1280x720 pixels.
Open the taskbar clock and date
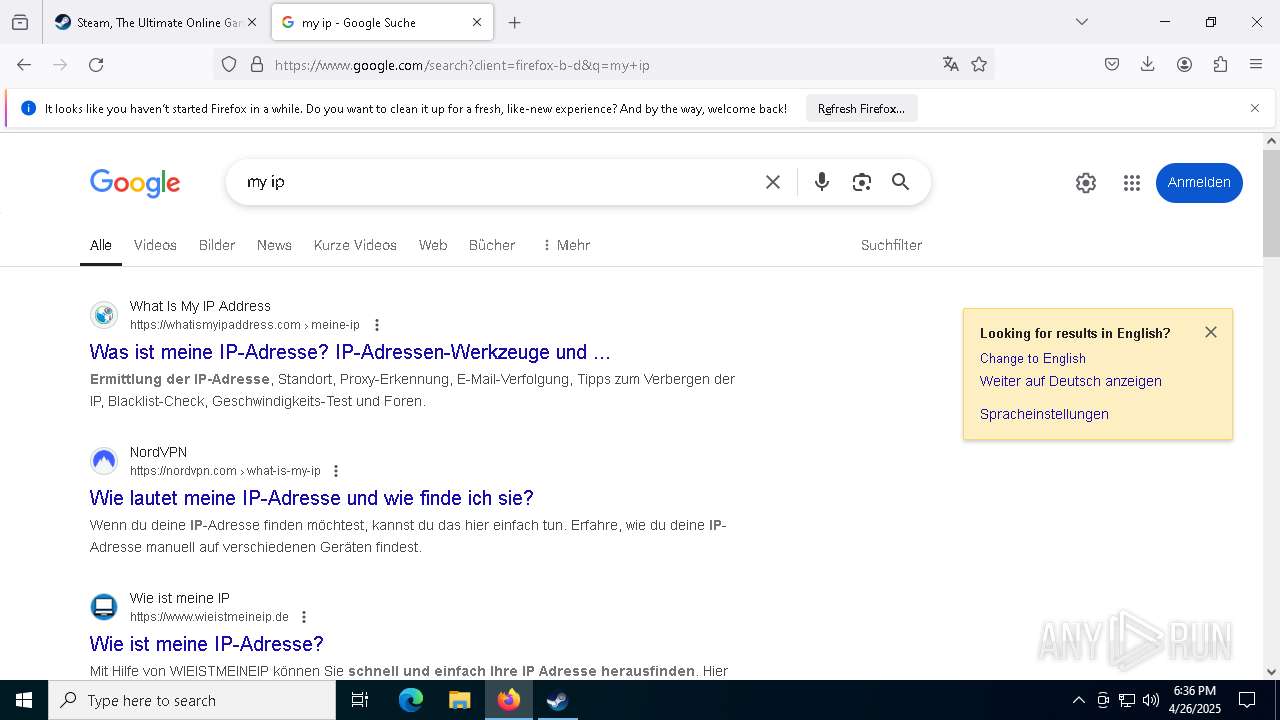pyautogui.click(x=1194, y=700)
